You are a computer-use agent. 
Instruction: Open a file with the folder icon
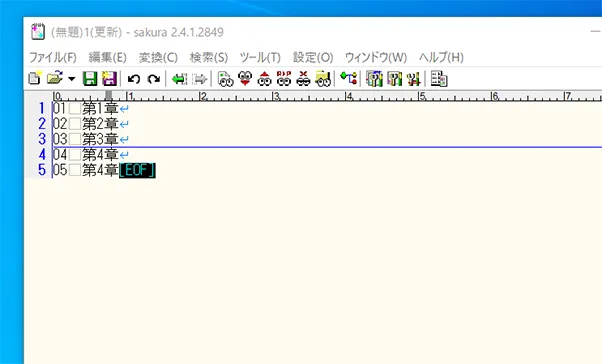55,78
